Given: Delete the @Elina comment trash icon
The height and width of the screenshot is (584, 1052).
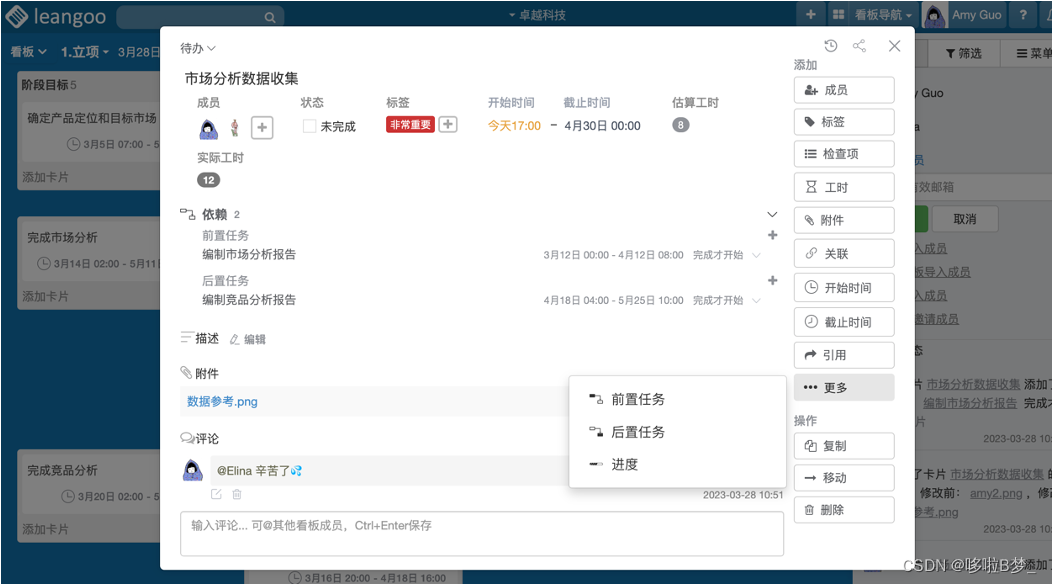Looking at the screenshot, I should pyautogui.click(x=237, y=494).
